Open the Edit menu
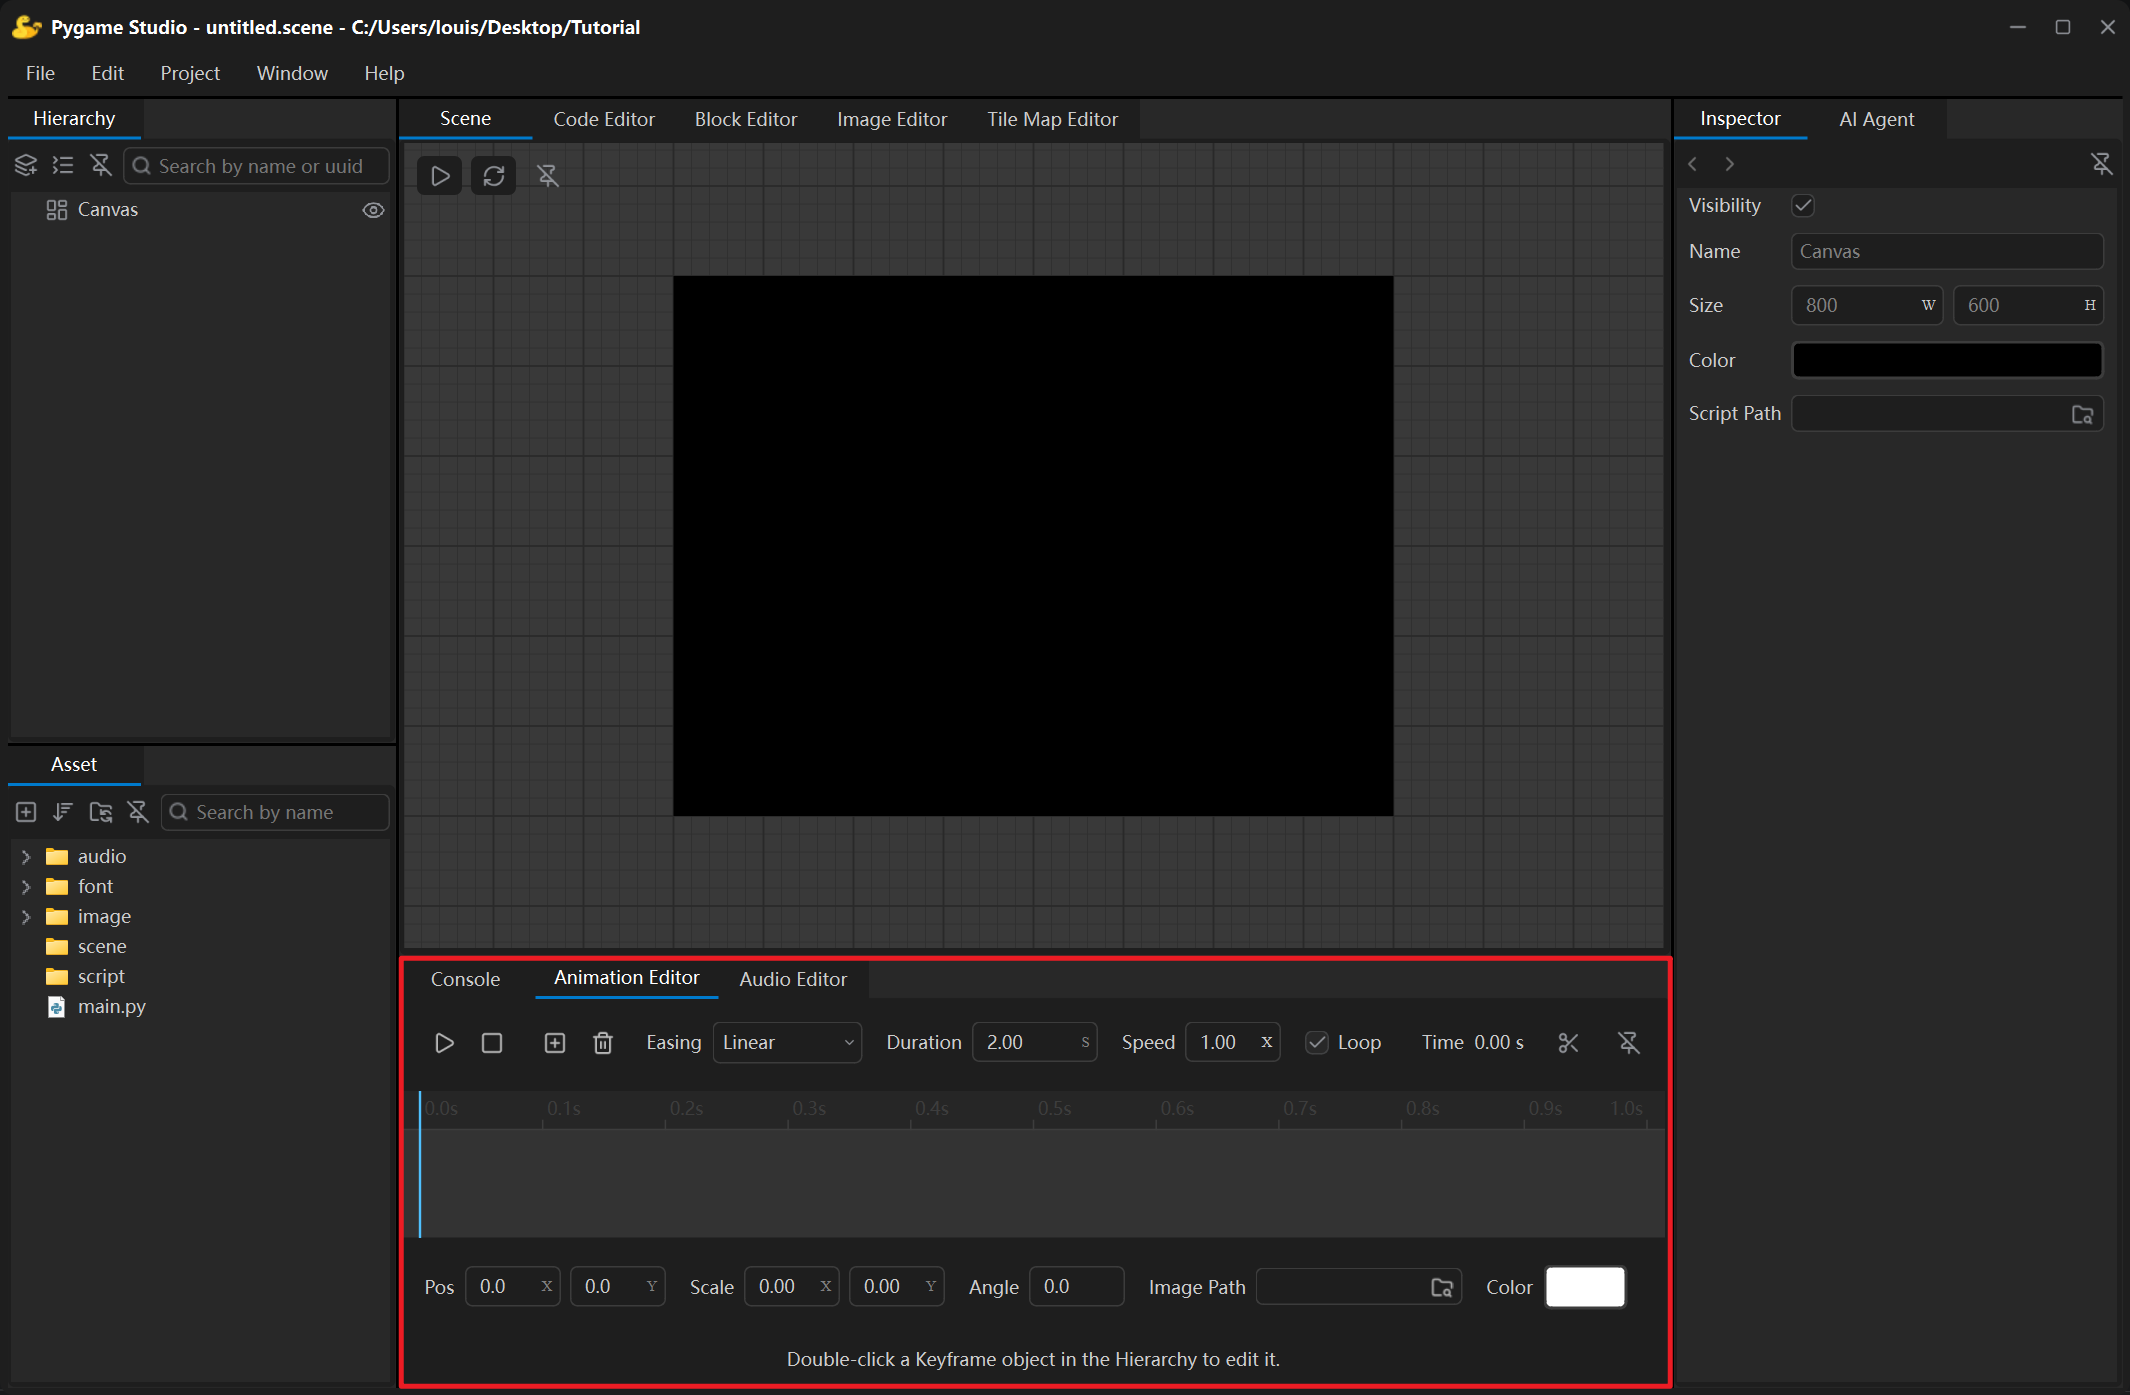 click(x=107, y=73)
